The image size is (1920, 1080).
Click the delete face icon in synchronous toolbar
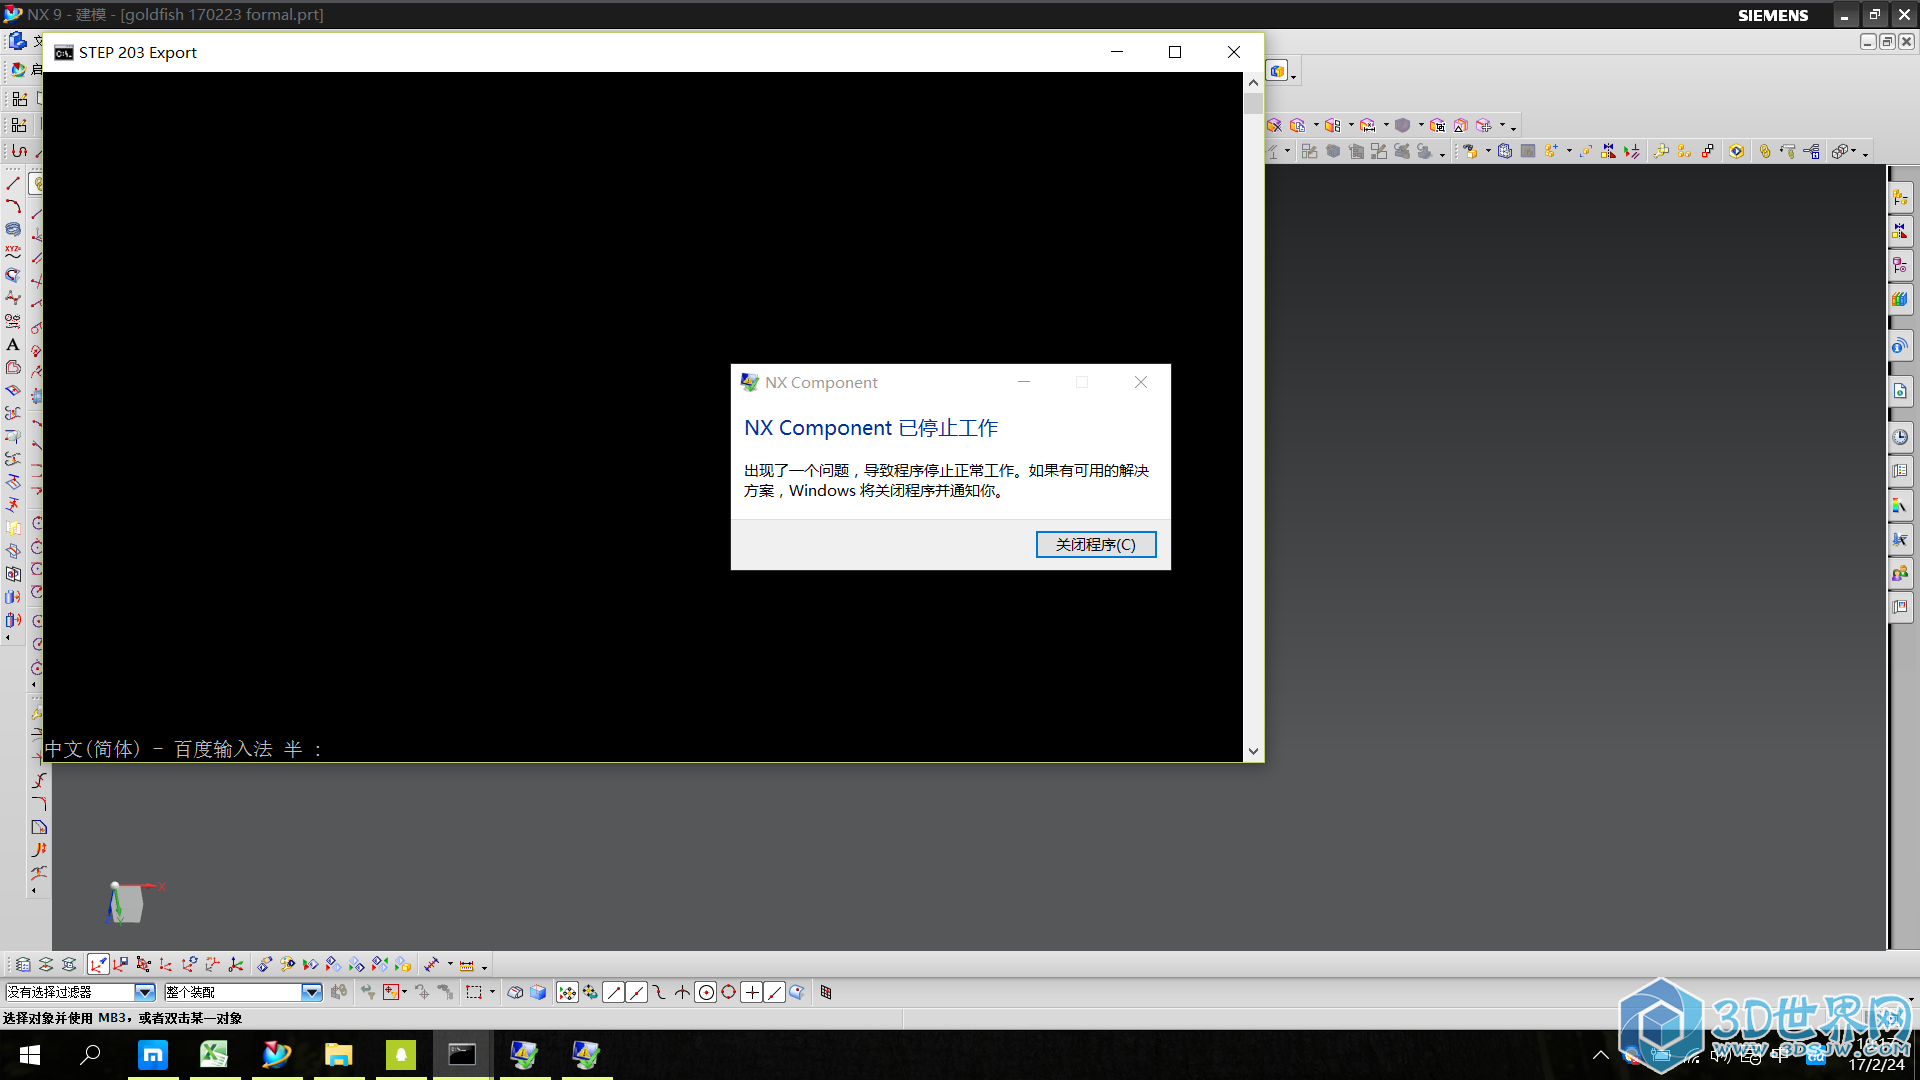click(1275, 125)
